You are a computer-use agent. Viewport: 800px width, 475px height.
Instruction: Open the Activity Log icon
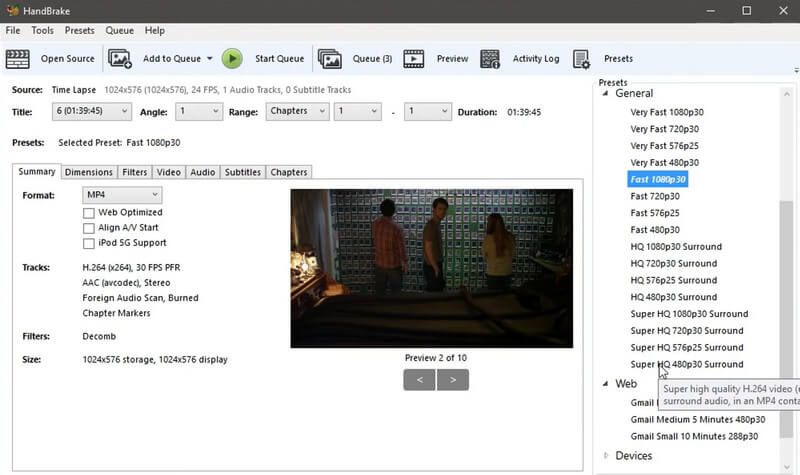point(490,59)
